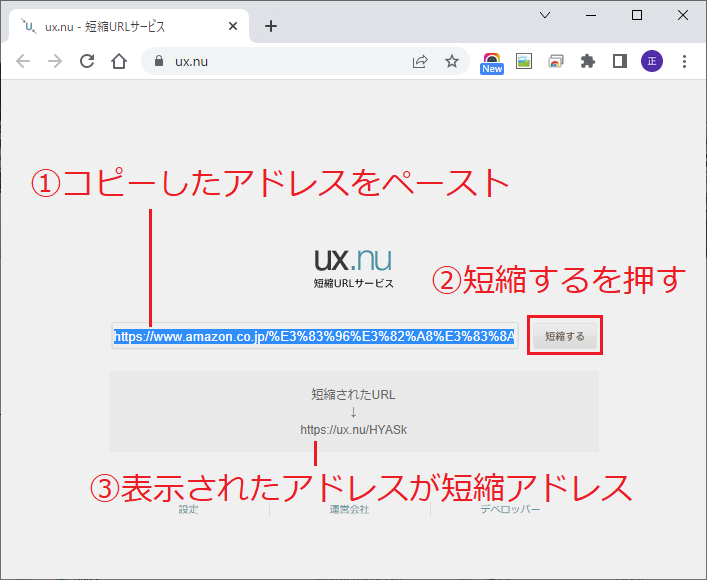
Task: Open the Extensions puzzle menu
Action: coord(588,61)
